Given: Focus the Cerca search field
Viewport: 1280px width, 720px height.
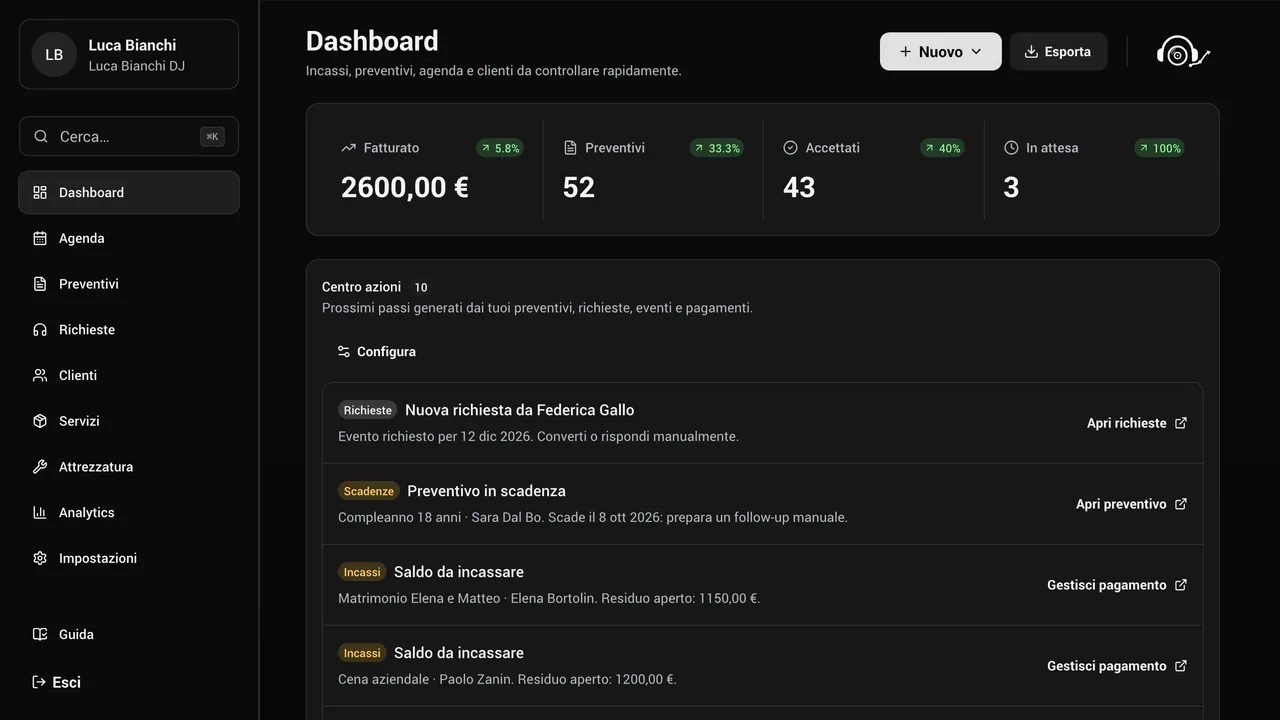Looking at the screenshot, I should point(129,136).
